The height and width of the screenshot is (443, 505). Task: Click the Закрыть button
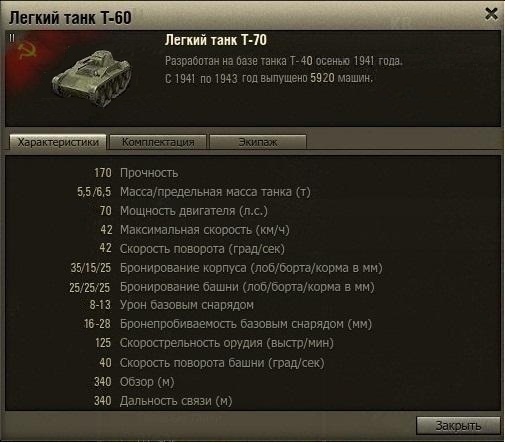[x=458, y=426]
